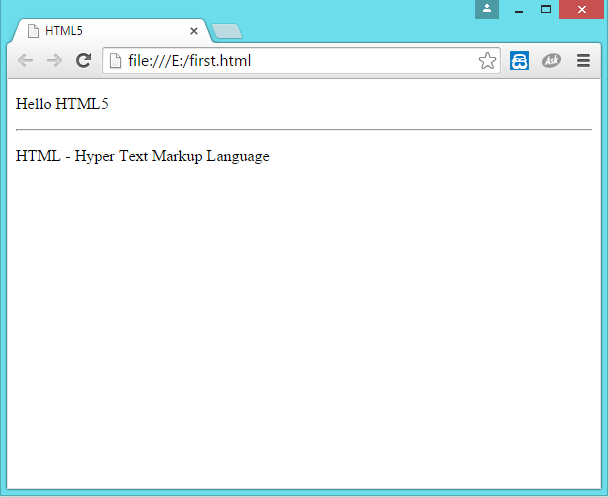Open the Chrome hamburger menu
This screenshot has height=498, width=609.
tap(583, 61)
